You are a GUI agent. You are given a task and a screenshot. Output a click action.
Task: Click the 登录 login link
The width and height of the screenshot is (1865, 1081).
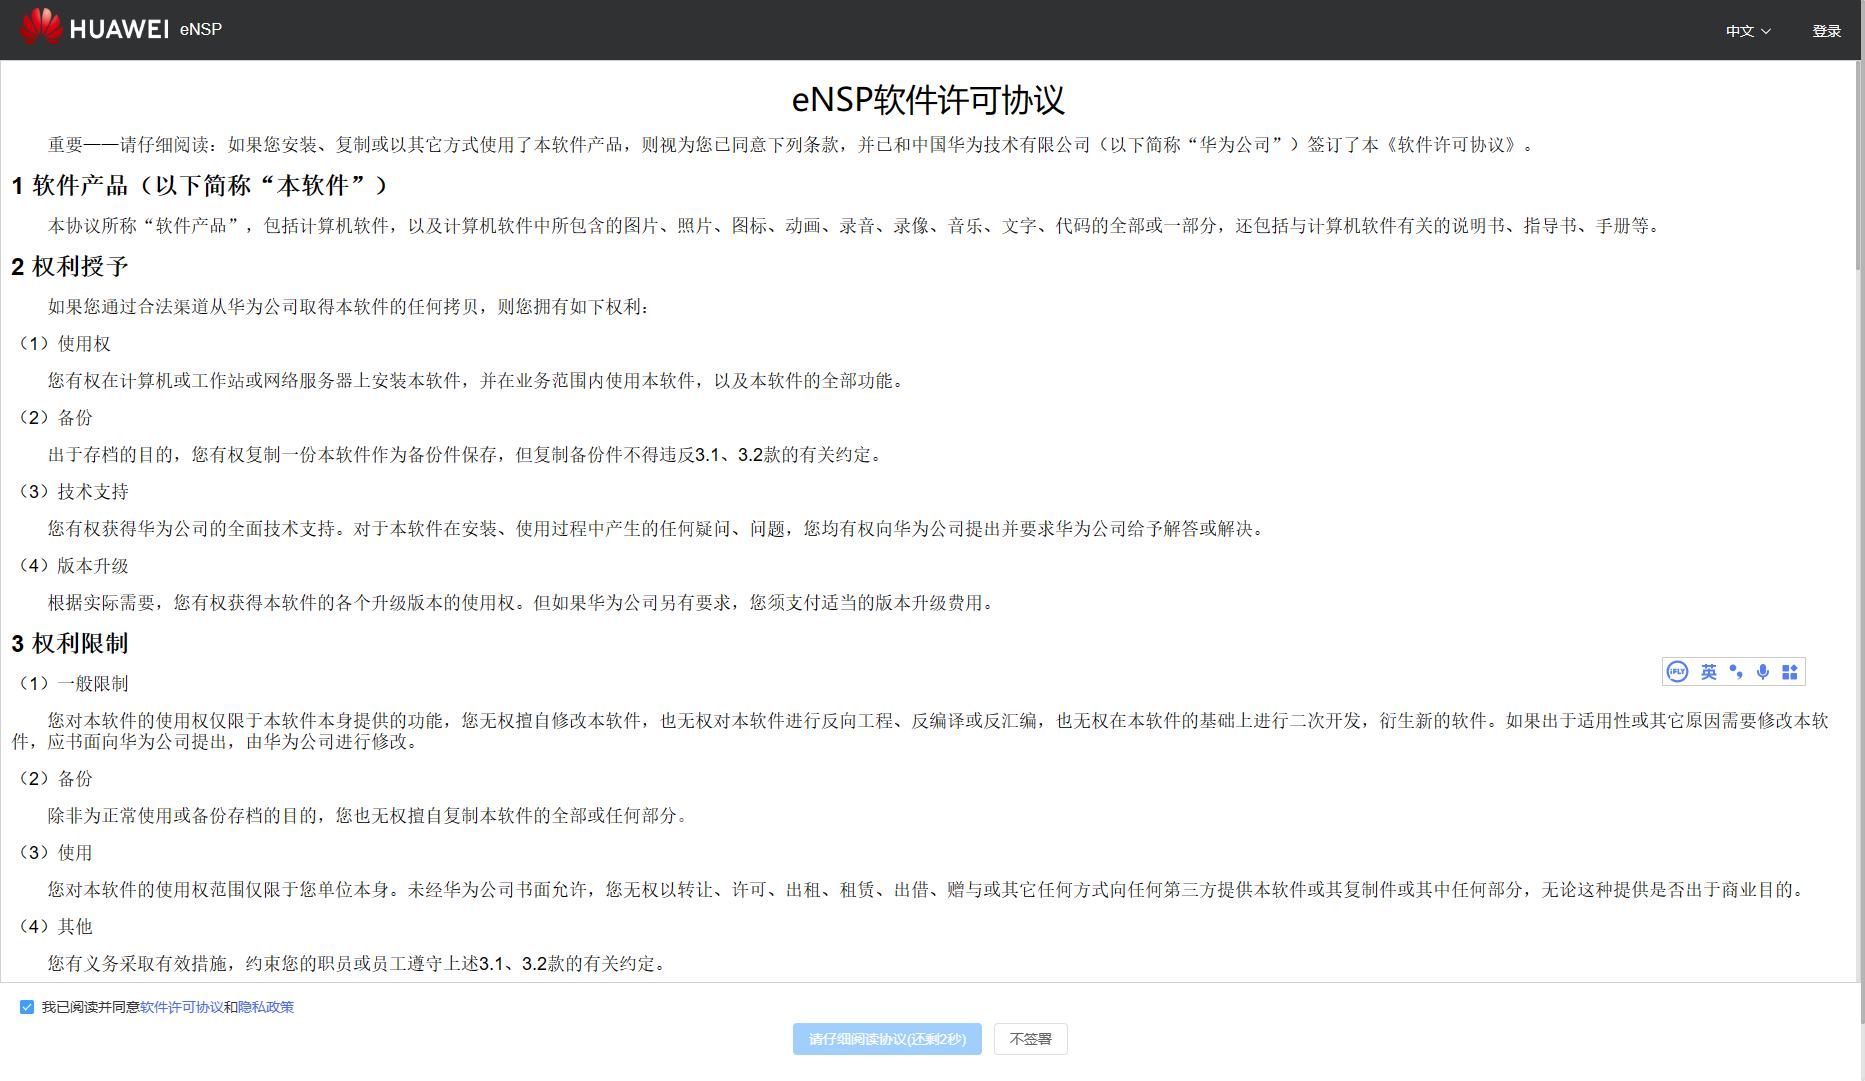click(1827, 31)
